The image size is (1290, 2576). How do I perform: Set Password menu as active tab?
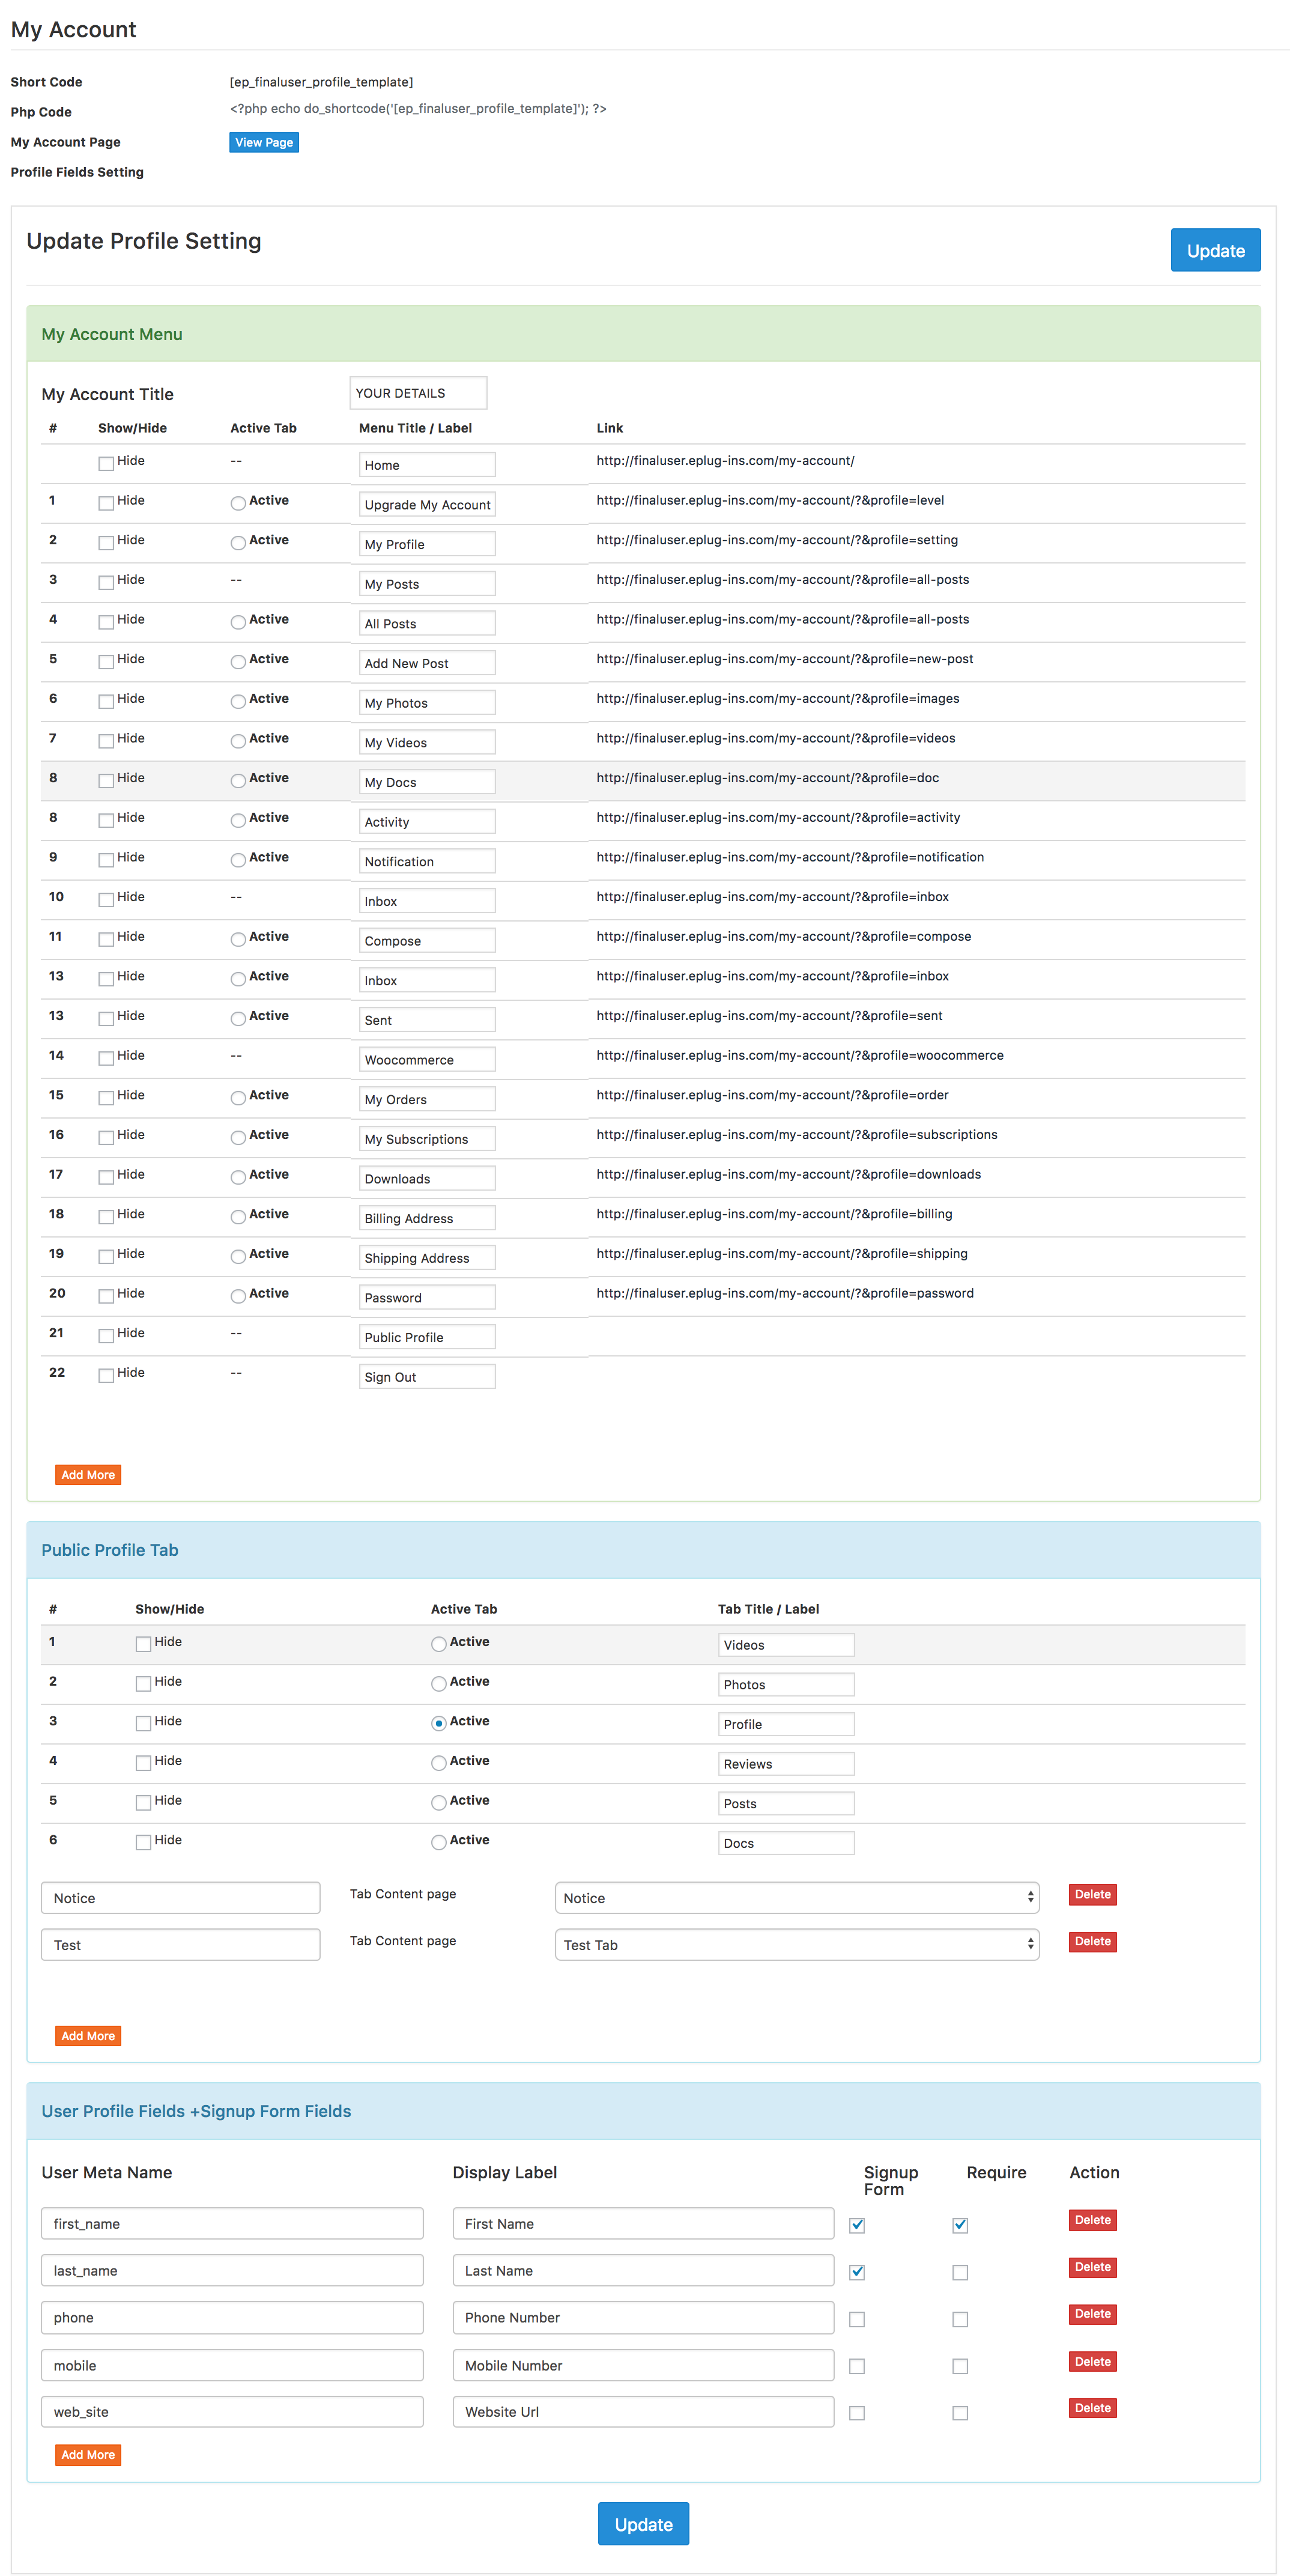(x=238, y=1296)
